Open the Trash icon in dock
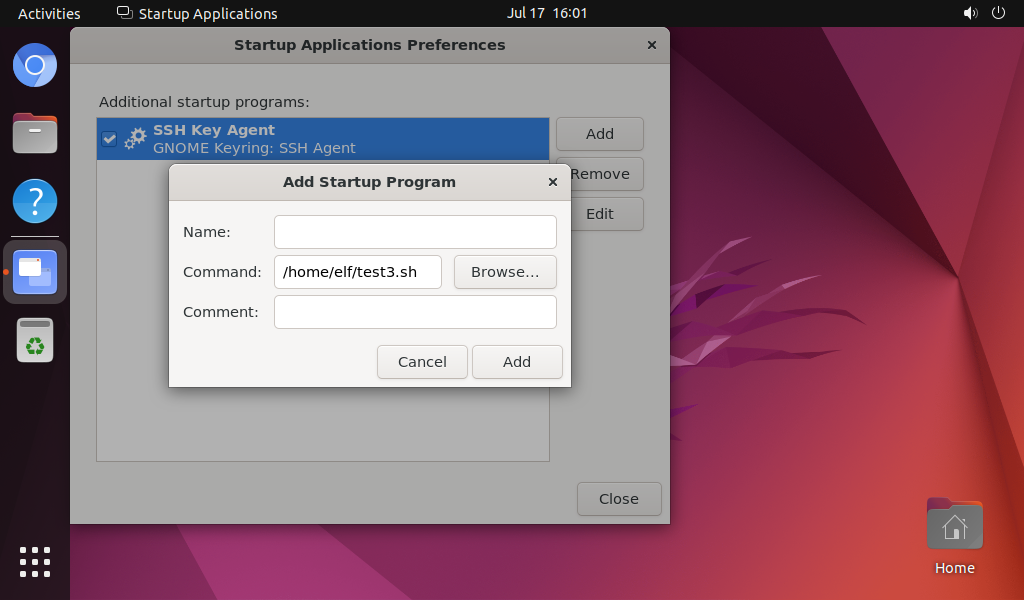The width and height of the screenshot is (1024, 600). pyautogui.click(x=35, y=340)
